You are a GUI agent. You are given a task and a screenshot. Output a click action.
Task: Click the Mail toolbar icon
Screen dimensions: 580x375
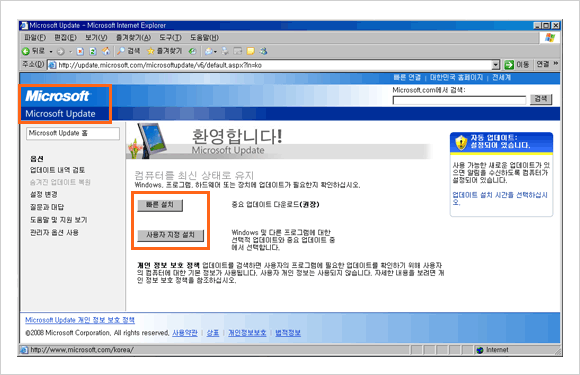209,51
